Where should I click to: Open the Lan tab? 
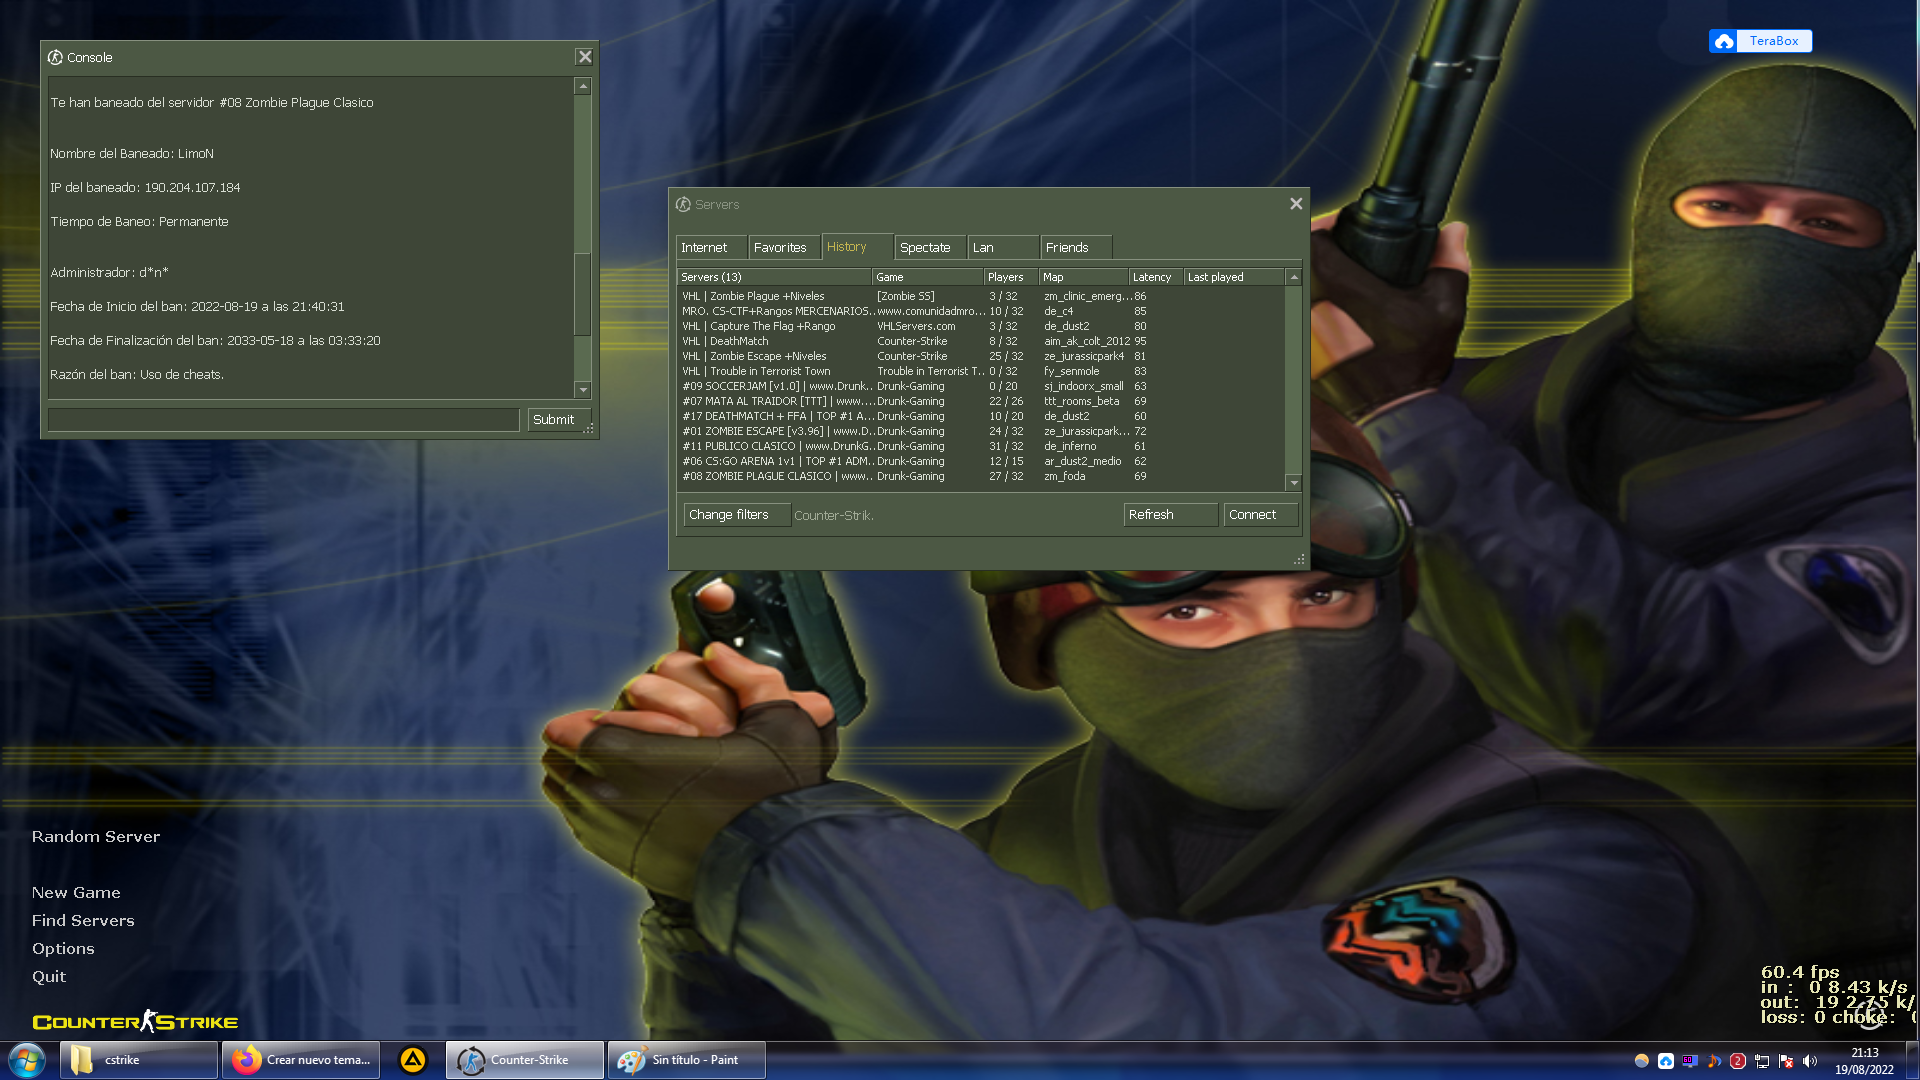click(x=1003, y=247)
